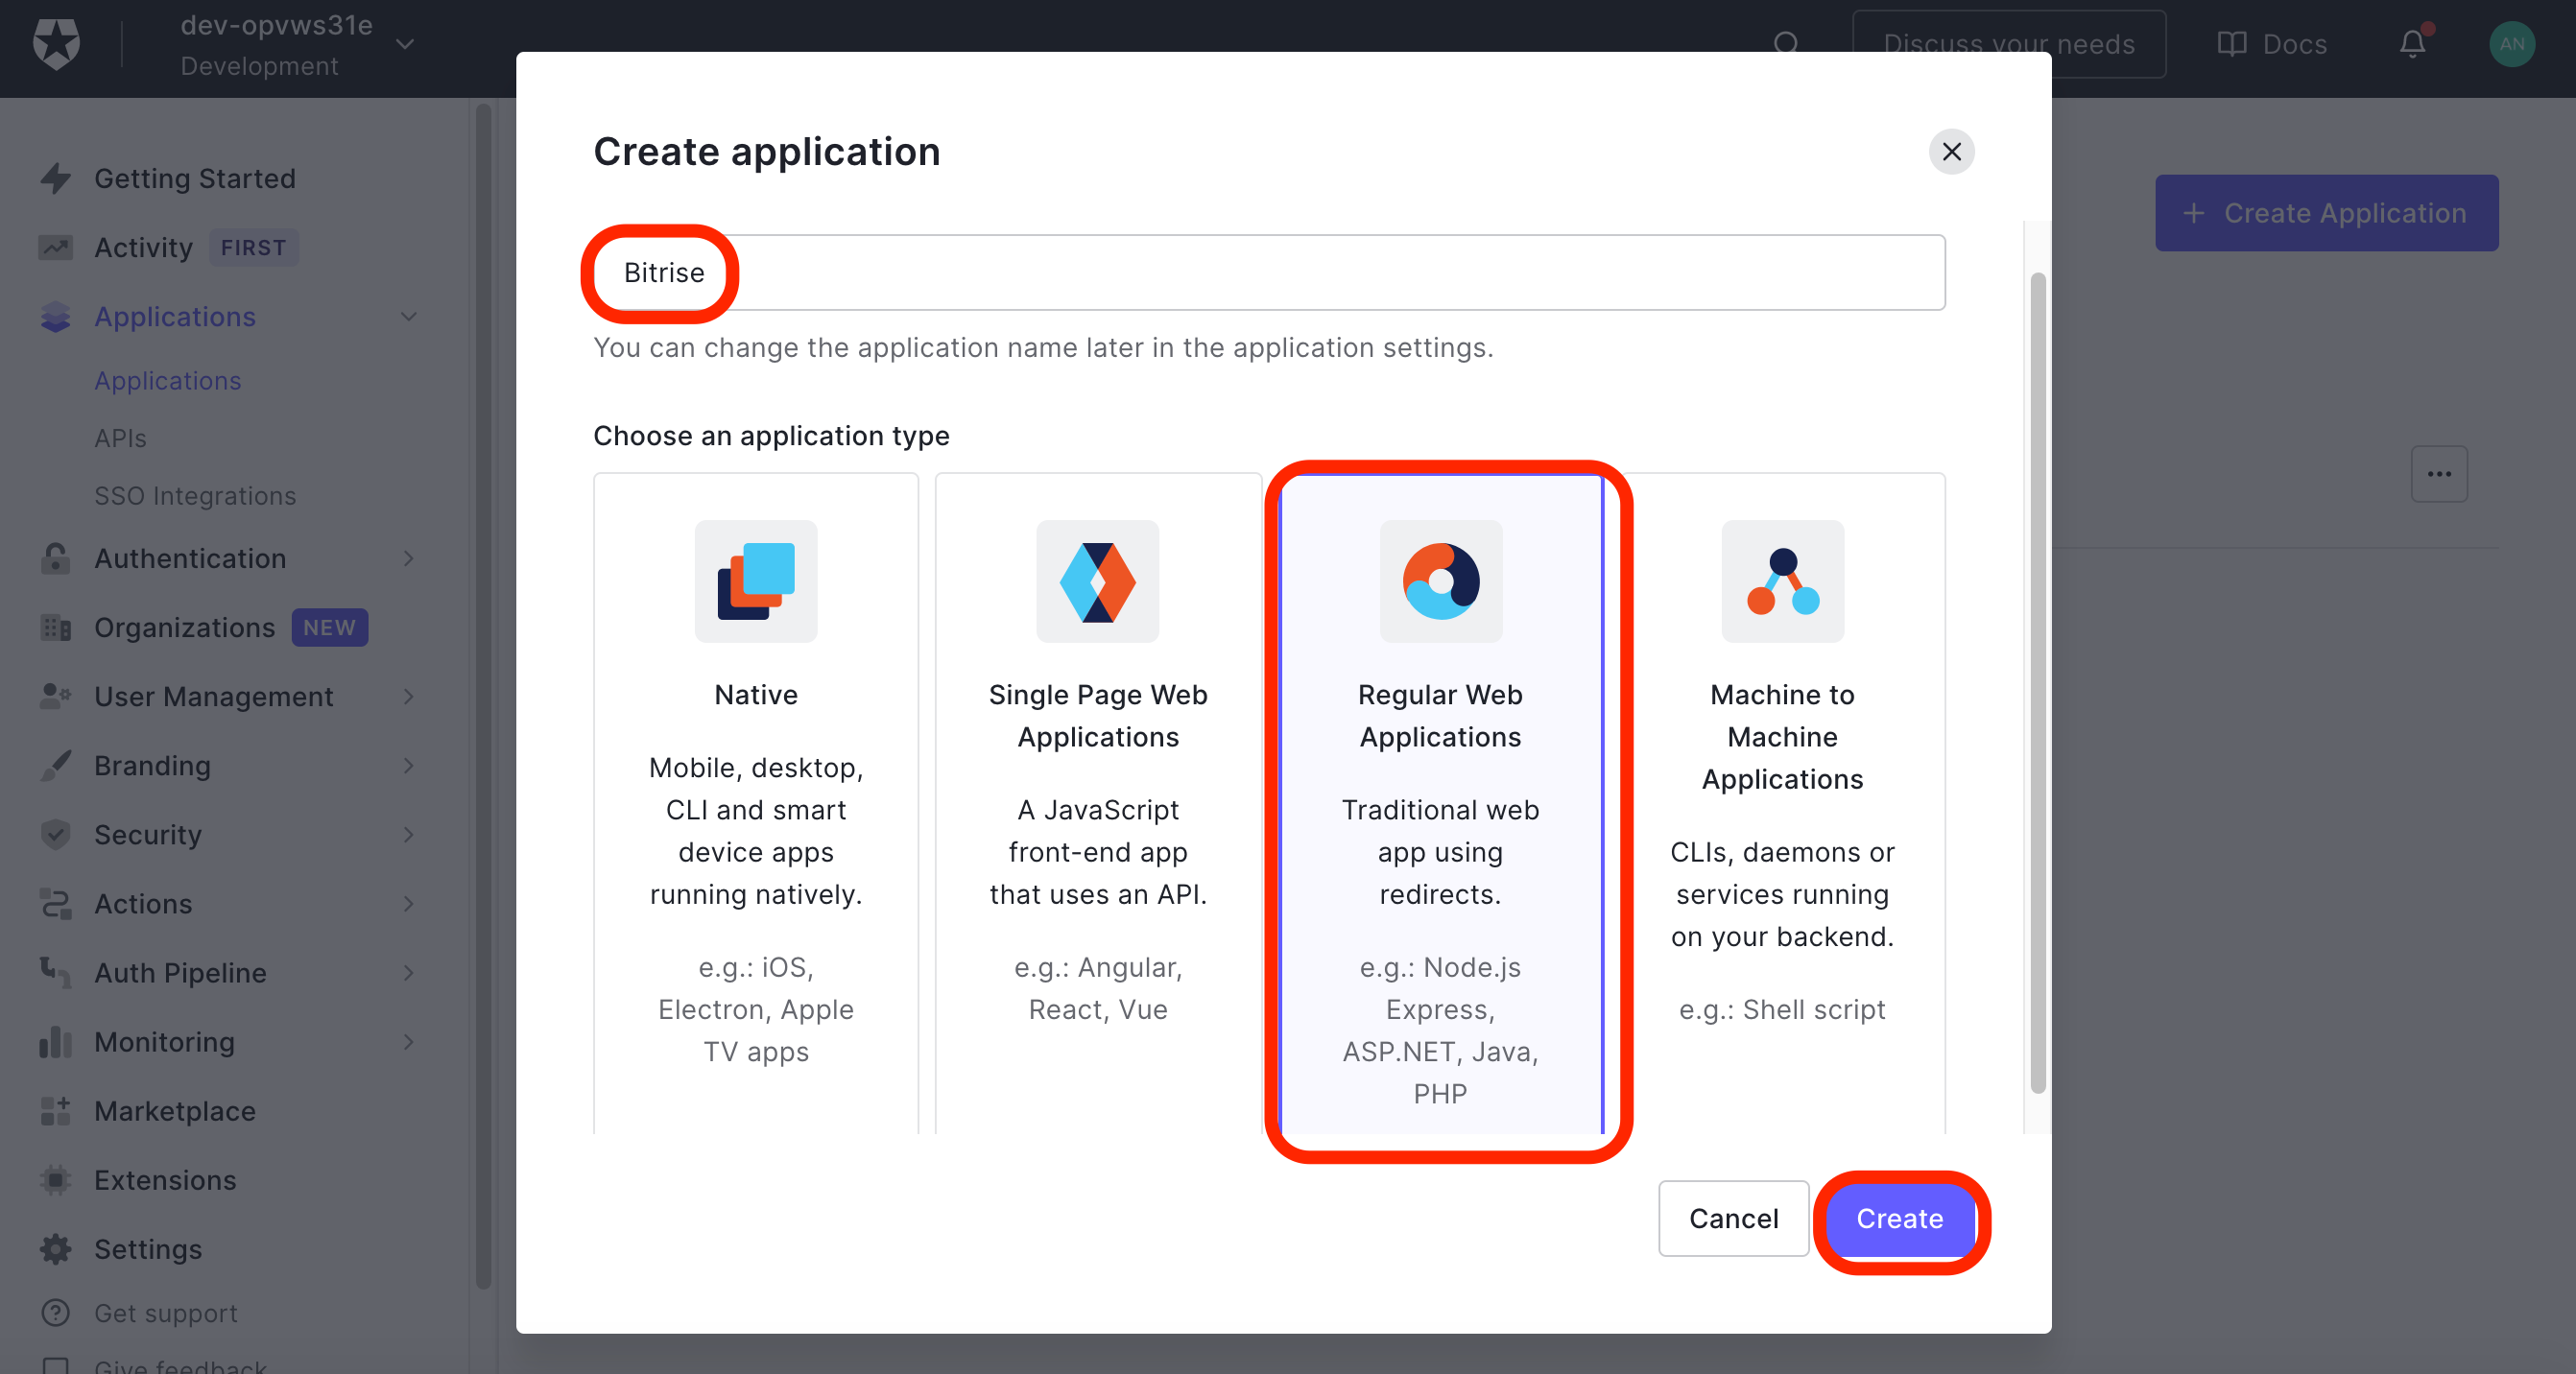This screenshot has width=2576, height=1374.
Task: Open SSO Integrations in sidebar
Action: point(195,496)
